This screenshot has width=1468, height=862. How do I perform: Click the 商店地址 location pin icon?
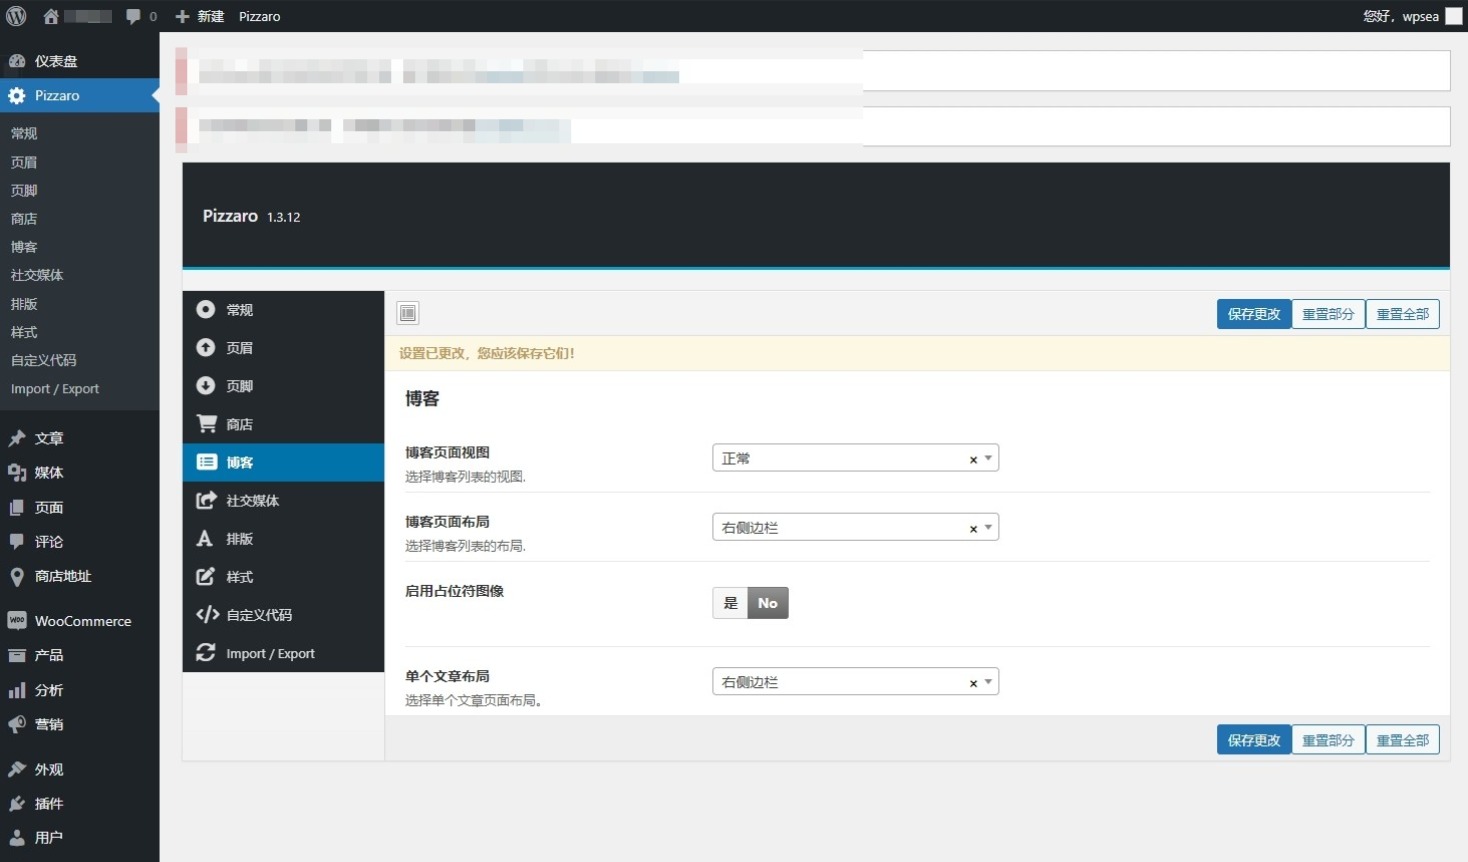coord(17,577)
